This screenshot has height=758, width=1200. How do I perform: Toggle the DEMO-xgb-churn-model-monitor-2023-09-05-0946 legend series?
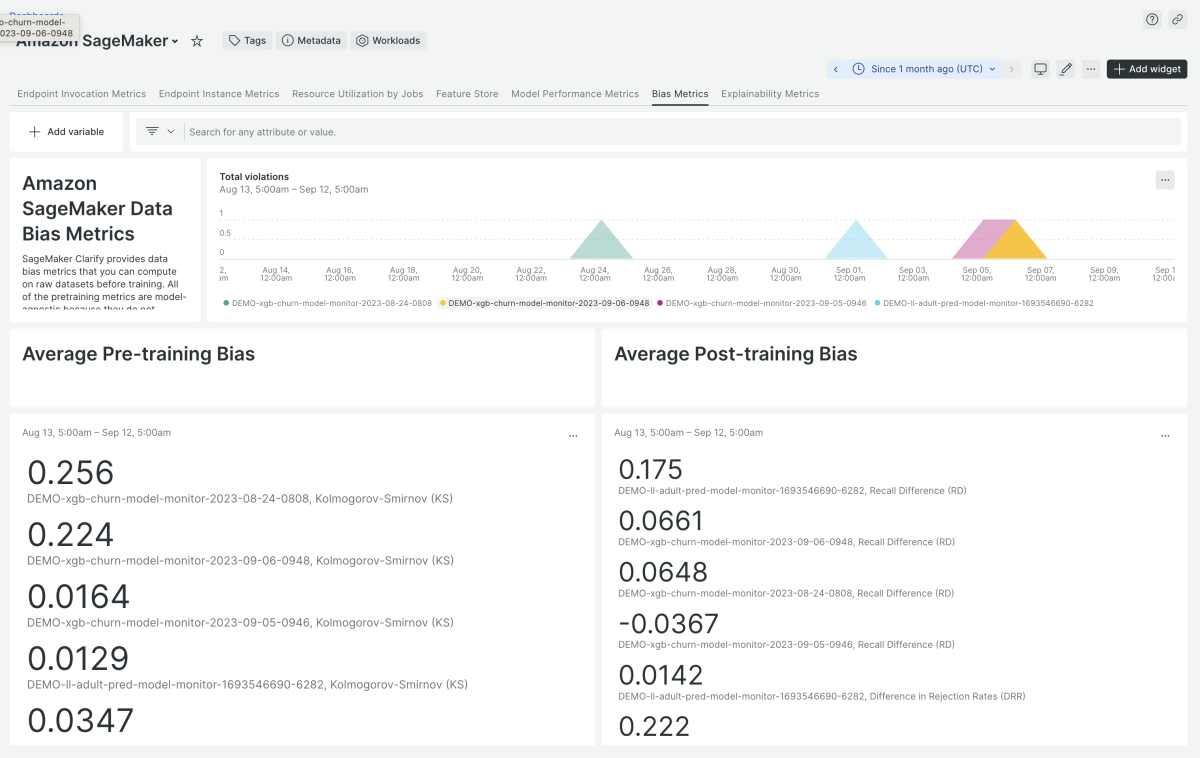765,303
